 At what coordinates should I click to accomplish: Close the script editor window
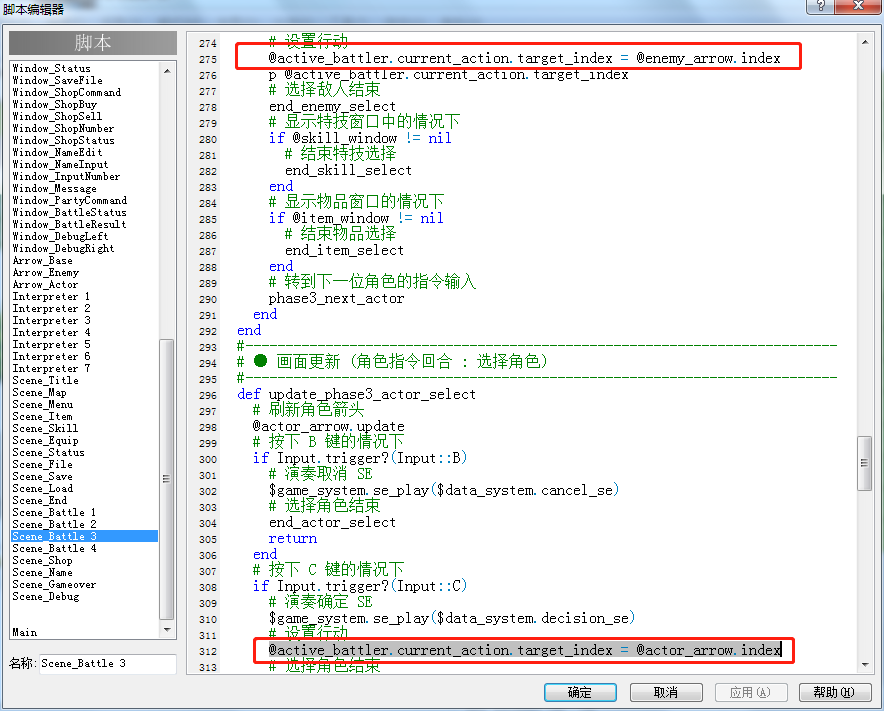click(x=858, y=6)
